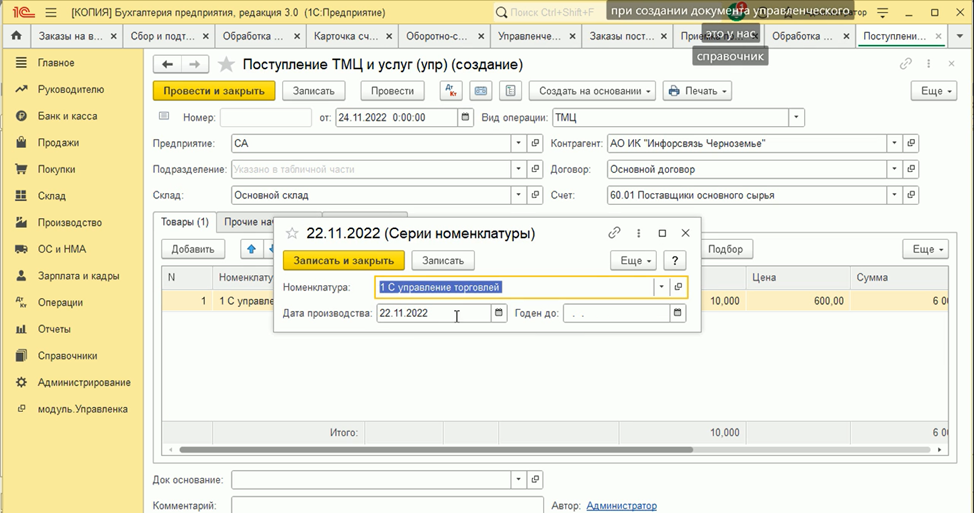This screenshot has width=974, height=513.
Task: Open Док основание record icon
Action: pos(535,479)
